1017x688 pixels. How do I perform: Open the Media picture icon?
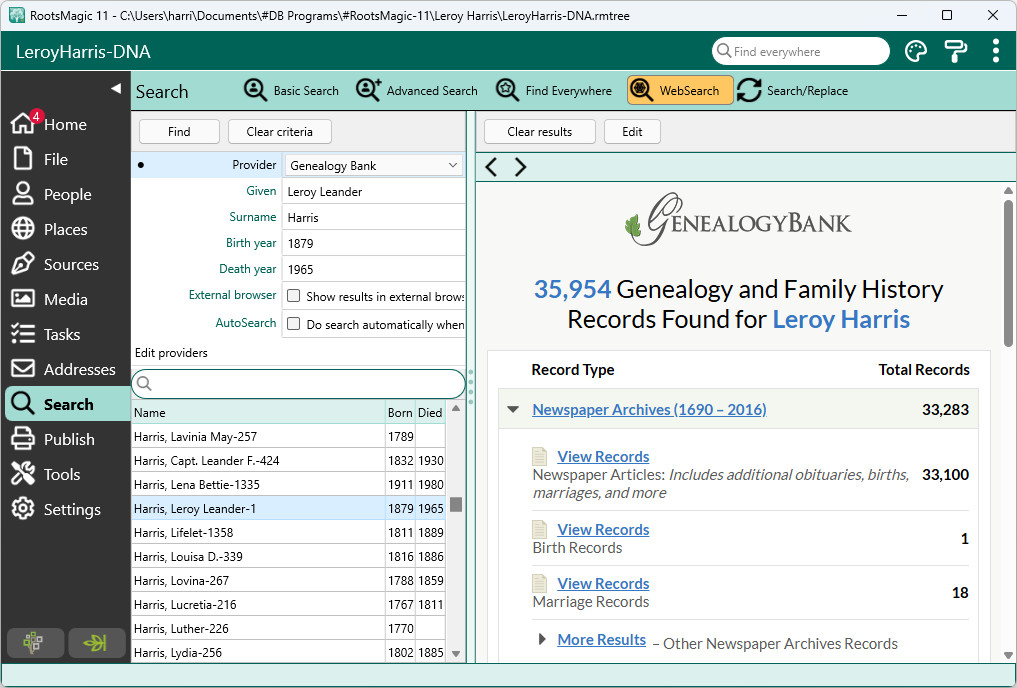click(x=23, y=299)
